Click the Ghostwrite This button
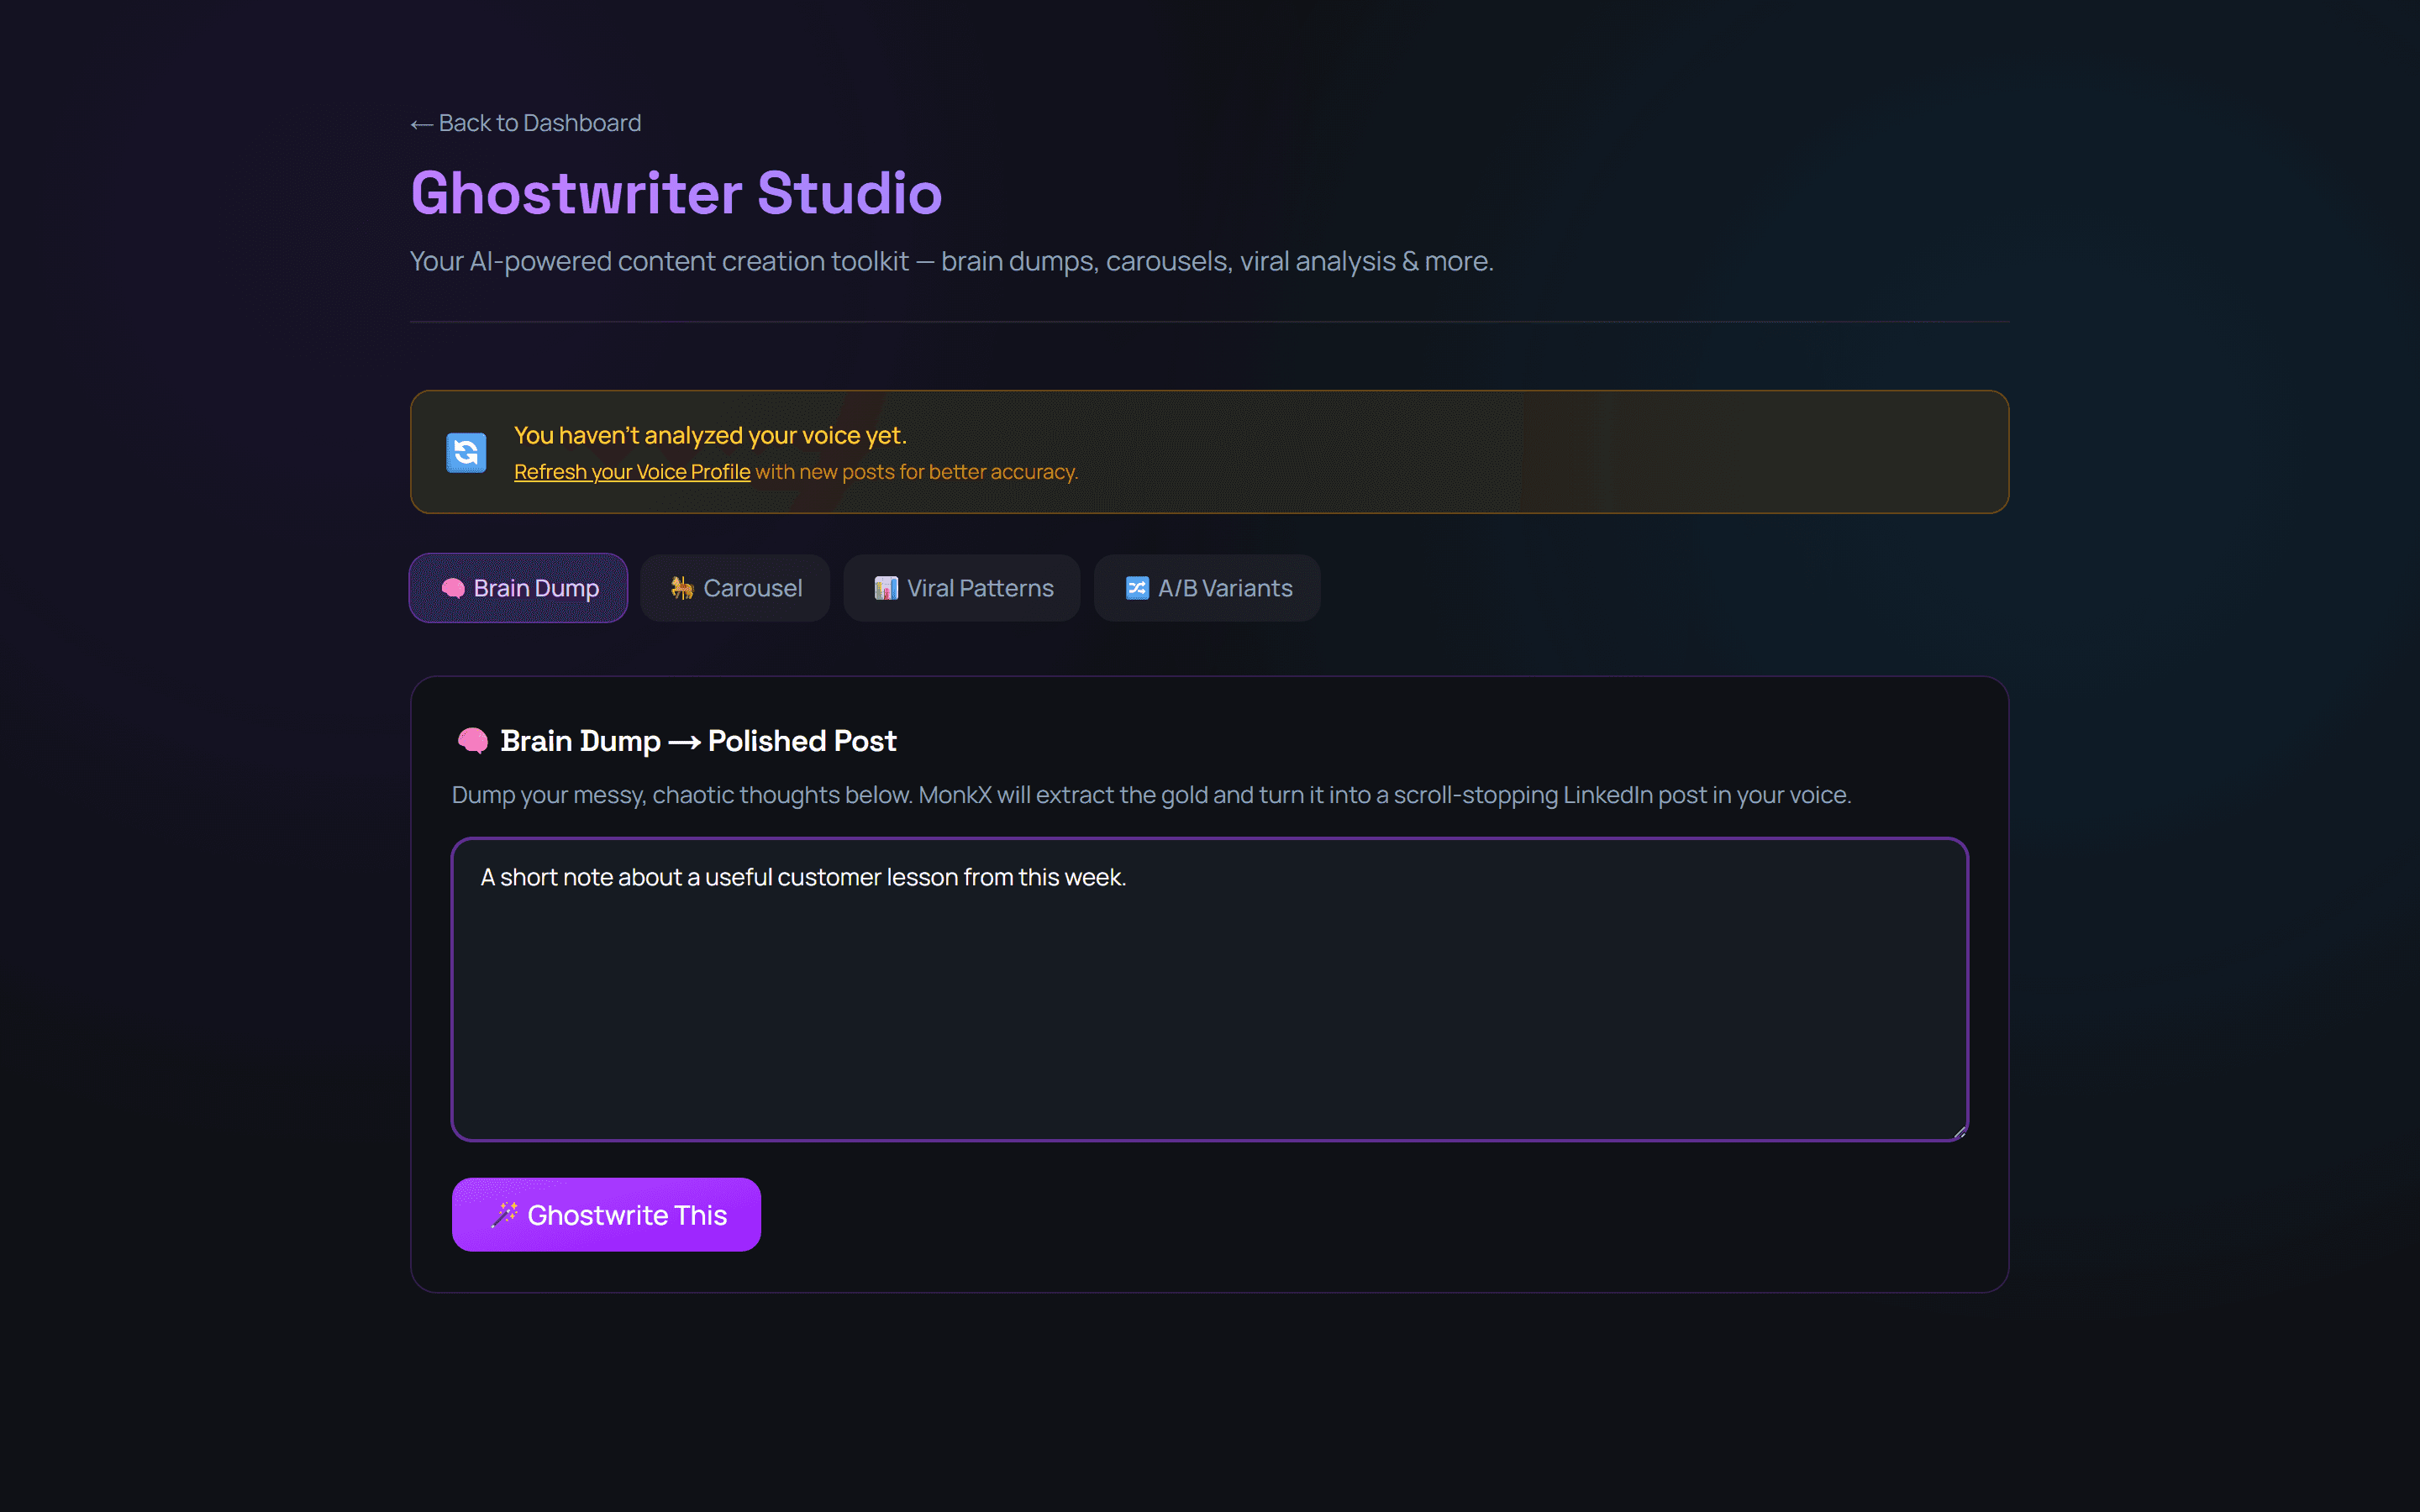The height and width of the screenshot is (1512, 2420). click(x=606, y=1215)
